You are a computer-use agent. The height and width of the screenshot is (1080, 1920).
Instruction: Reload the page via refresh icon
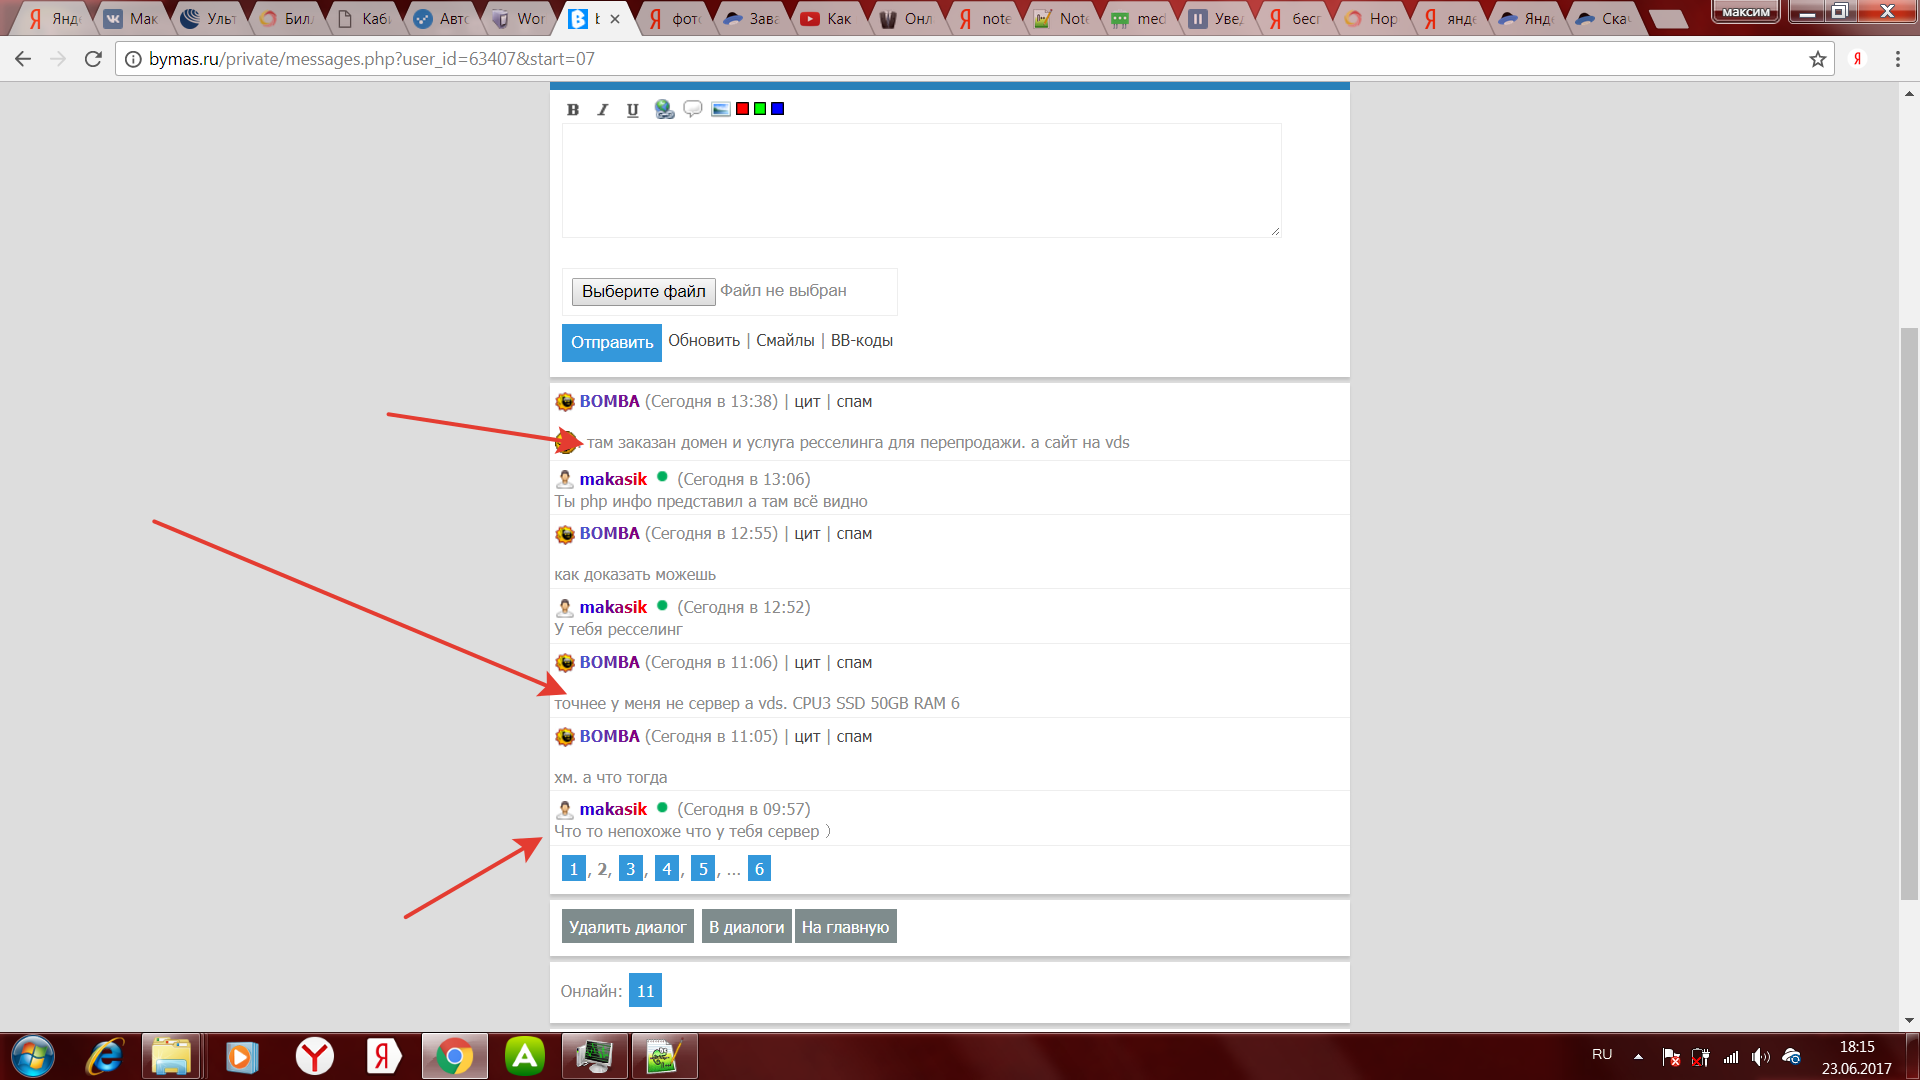coord(93,59)
